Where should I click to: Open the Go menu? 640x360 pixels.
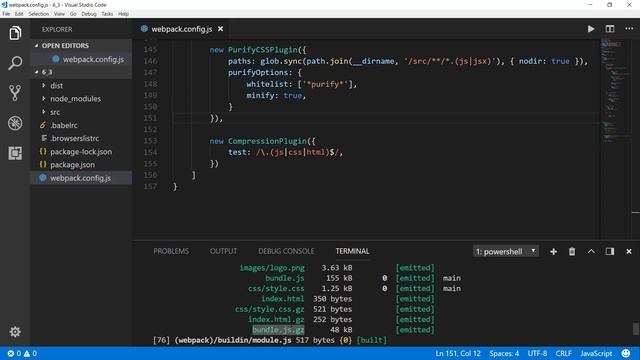73,14
